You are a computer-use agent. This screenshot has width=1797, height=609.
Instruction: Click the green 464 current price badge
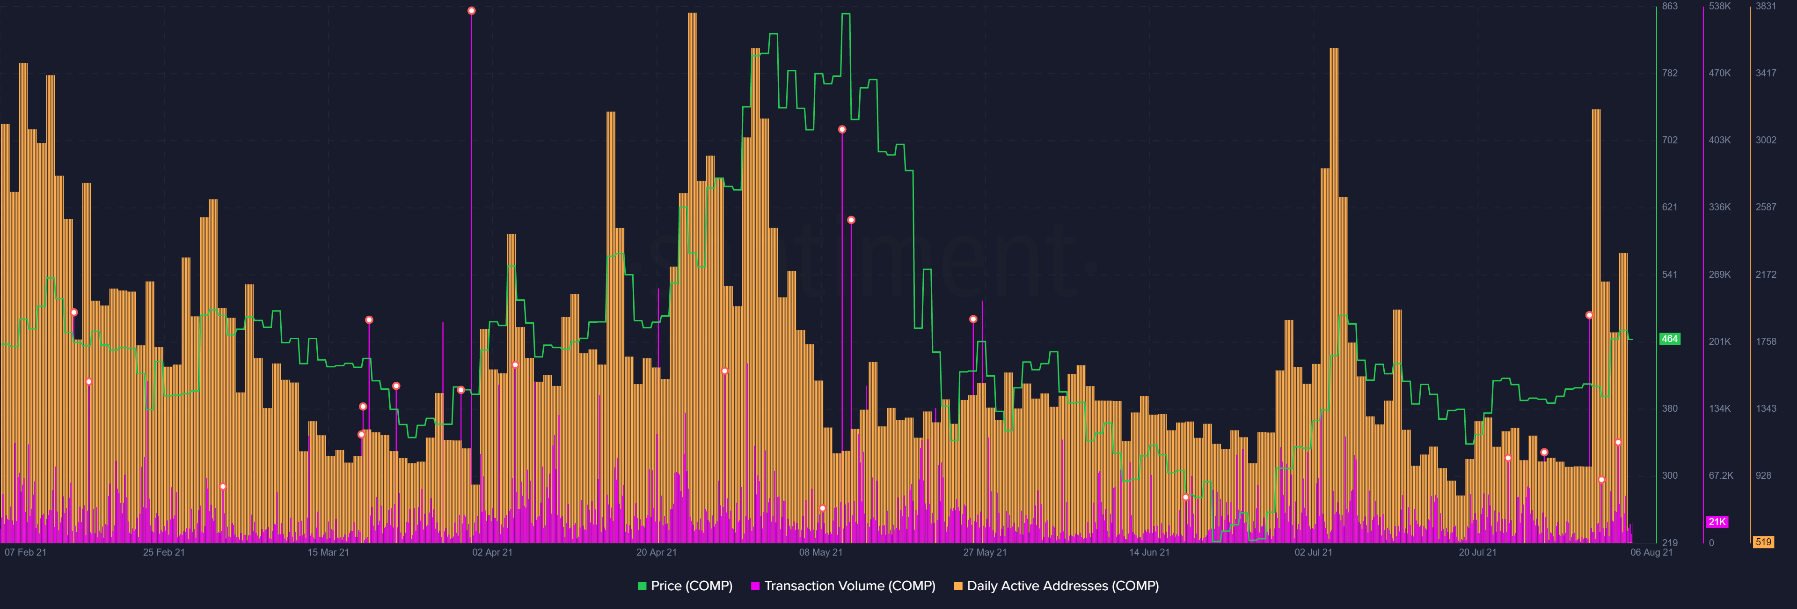click(x=1669, y=339)
